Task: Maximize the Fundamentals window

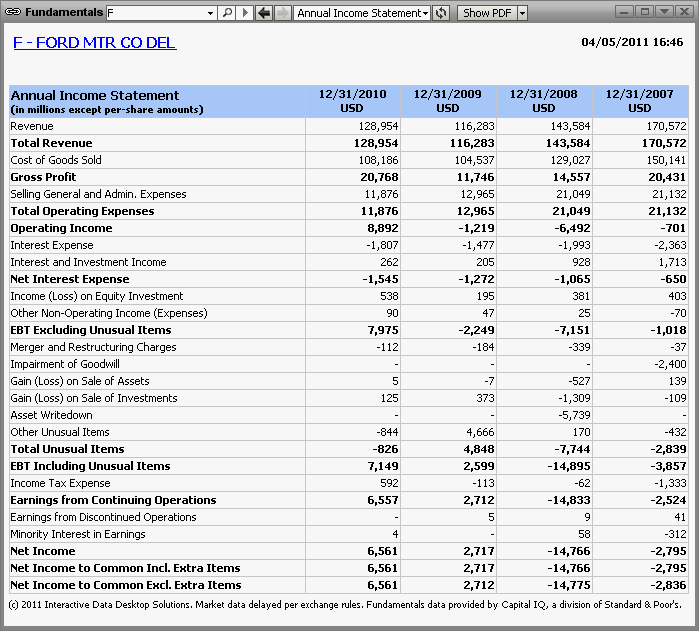Action: click(644, 12)
